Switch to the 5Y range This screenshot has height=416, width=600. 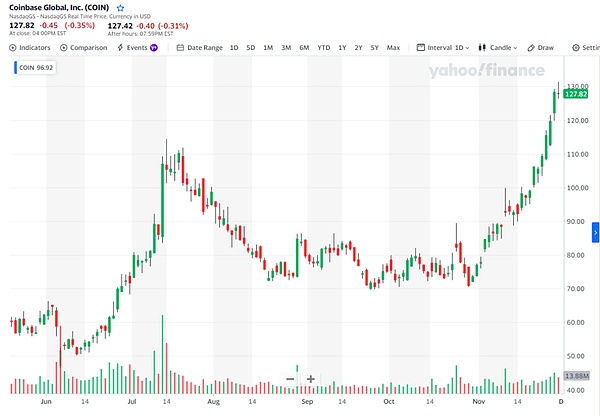(374, 47)
